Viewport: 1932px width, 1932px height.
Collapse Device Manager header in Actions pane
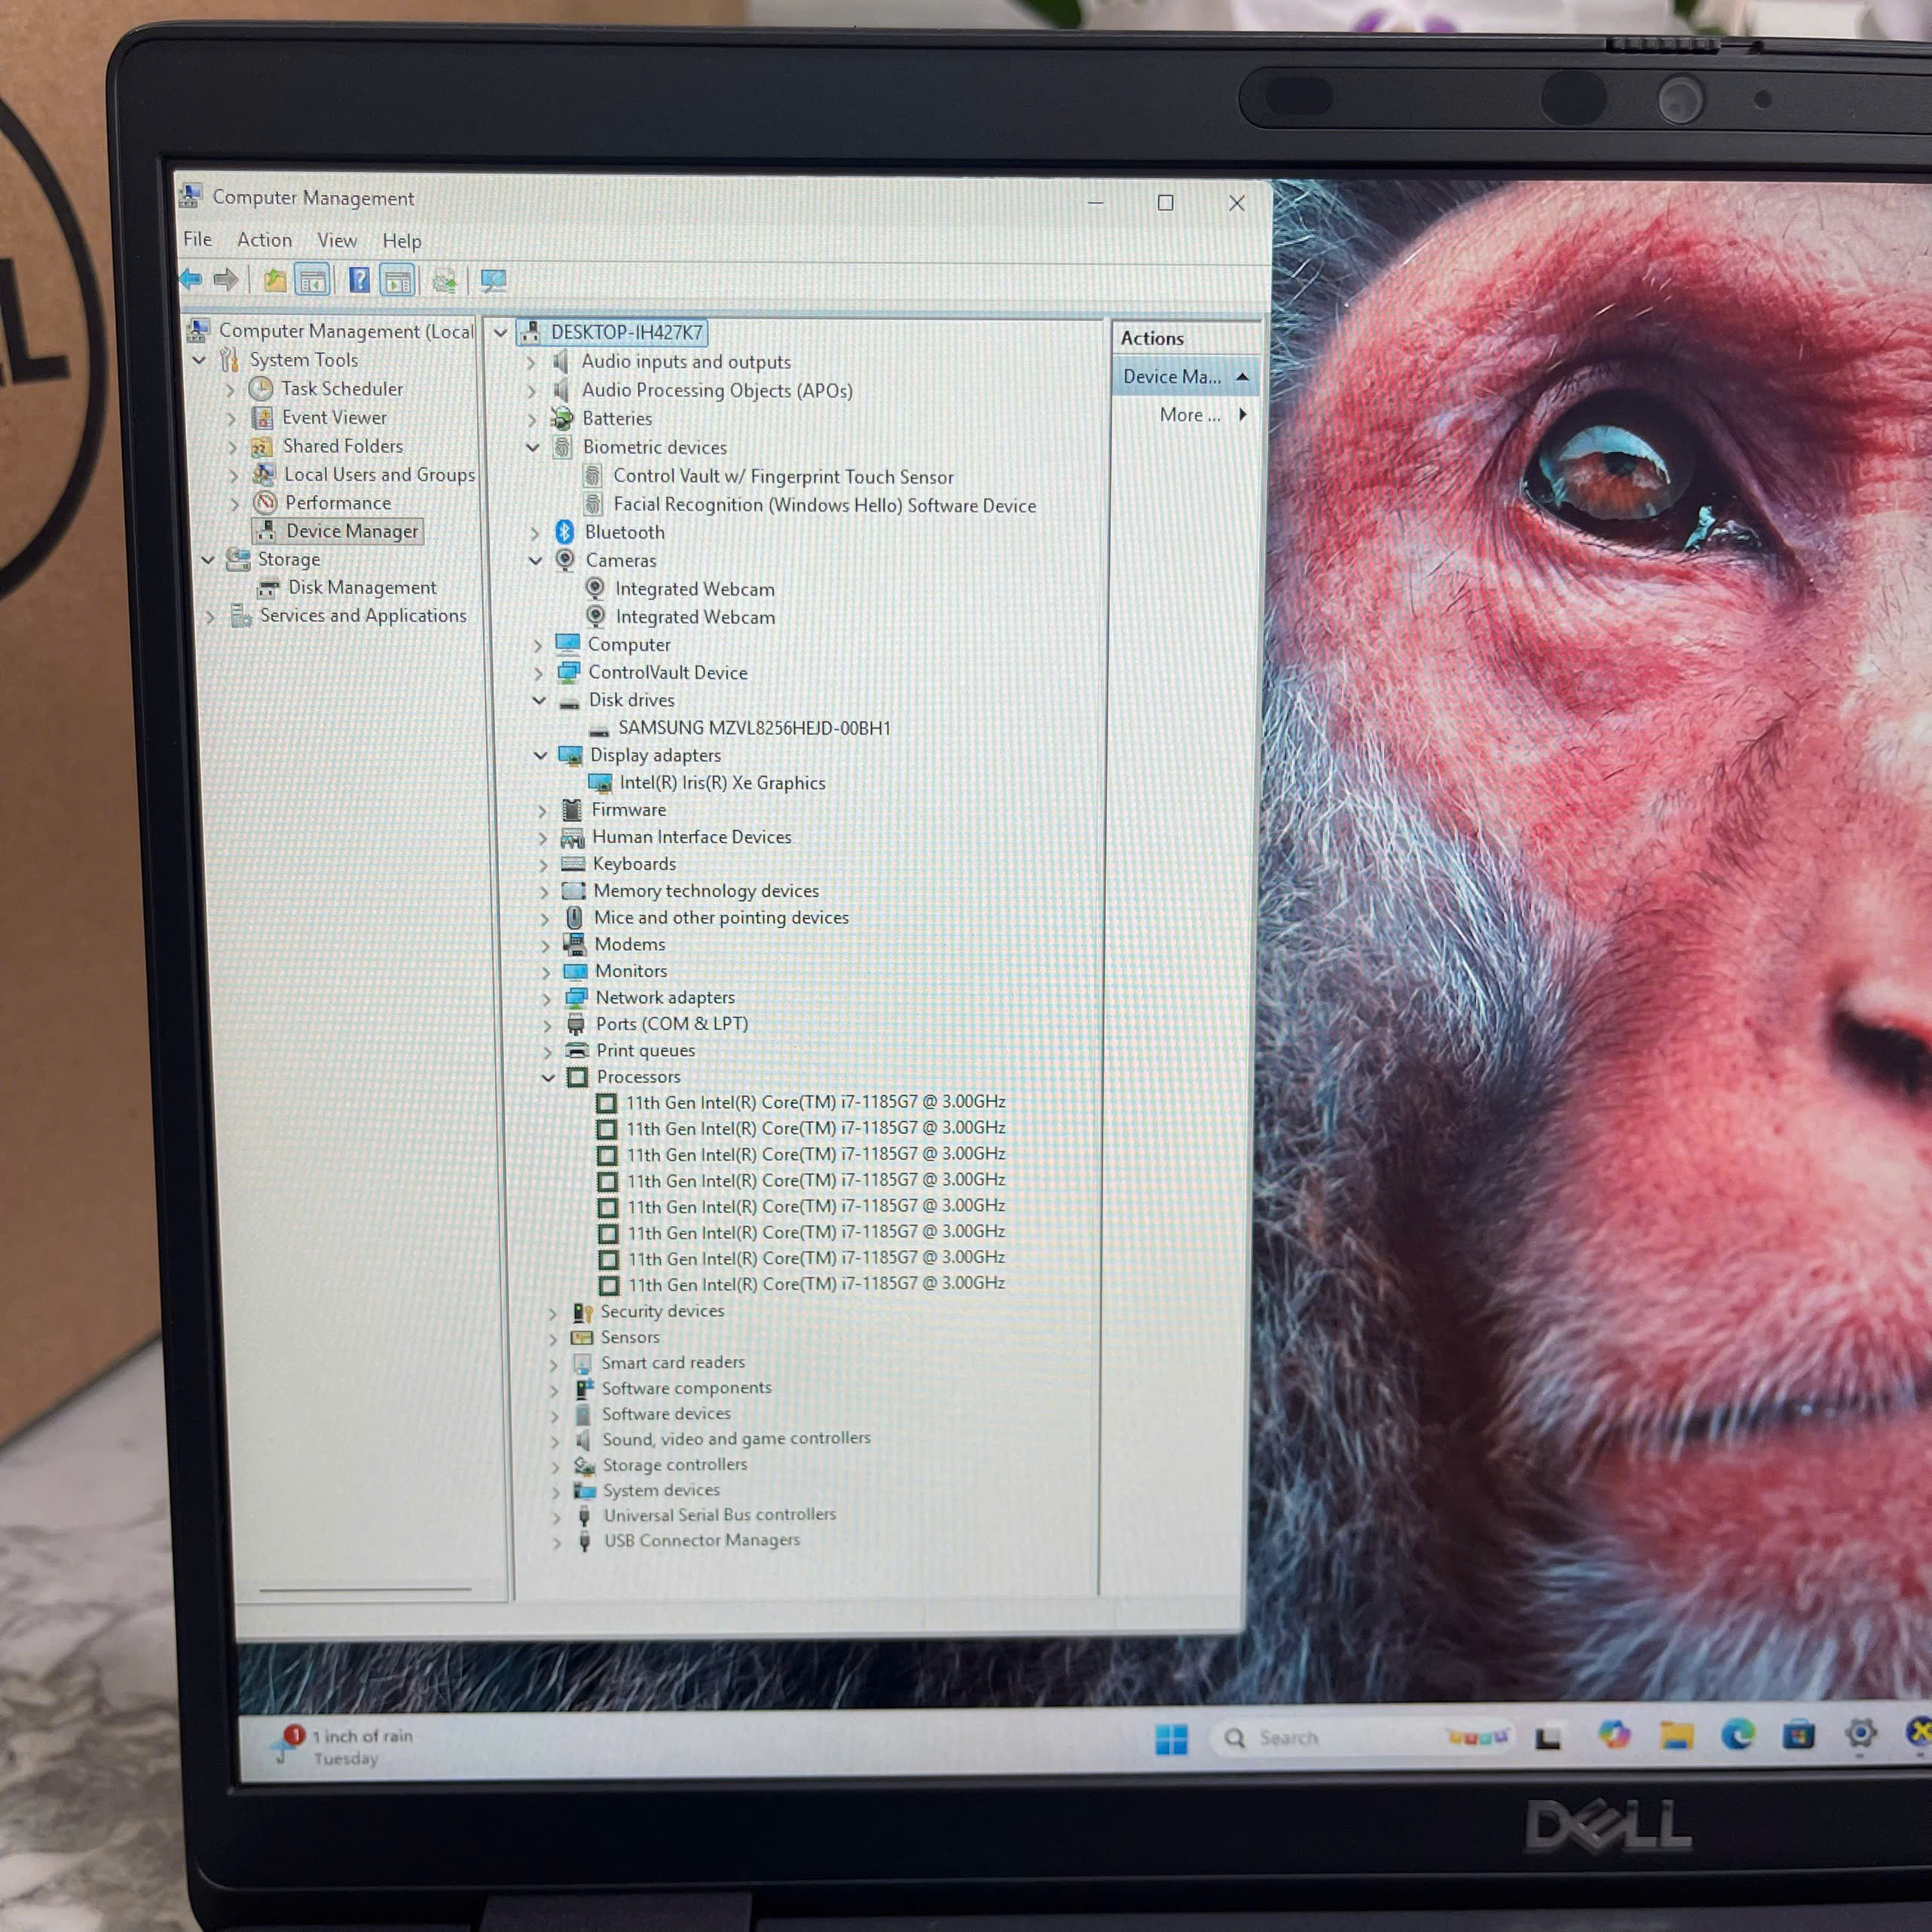[1242, 377]
